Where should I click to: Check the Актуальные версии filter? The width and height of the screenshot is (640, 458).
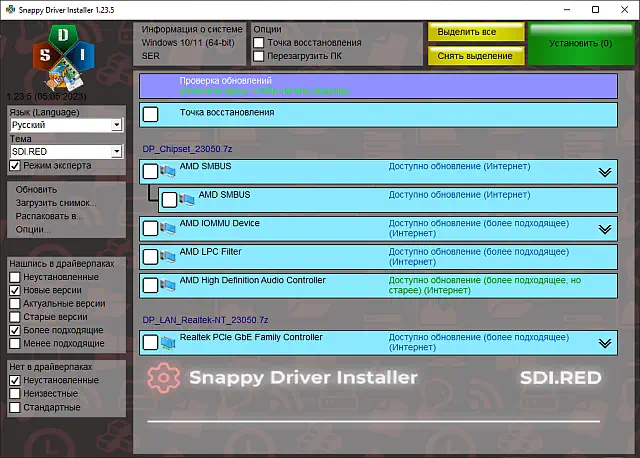[x=15, y=304]
